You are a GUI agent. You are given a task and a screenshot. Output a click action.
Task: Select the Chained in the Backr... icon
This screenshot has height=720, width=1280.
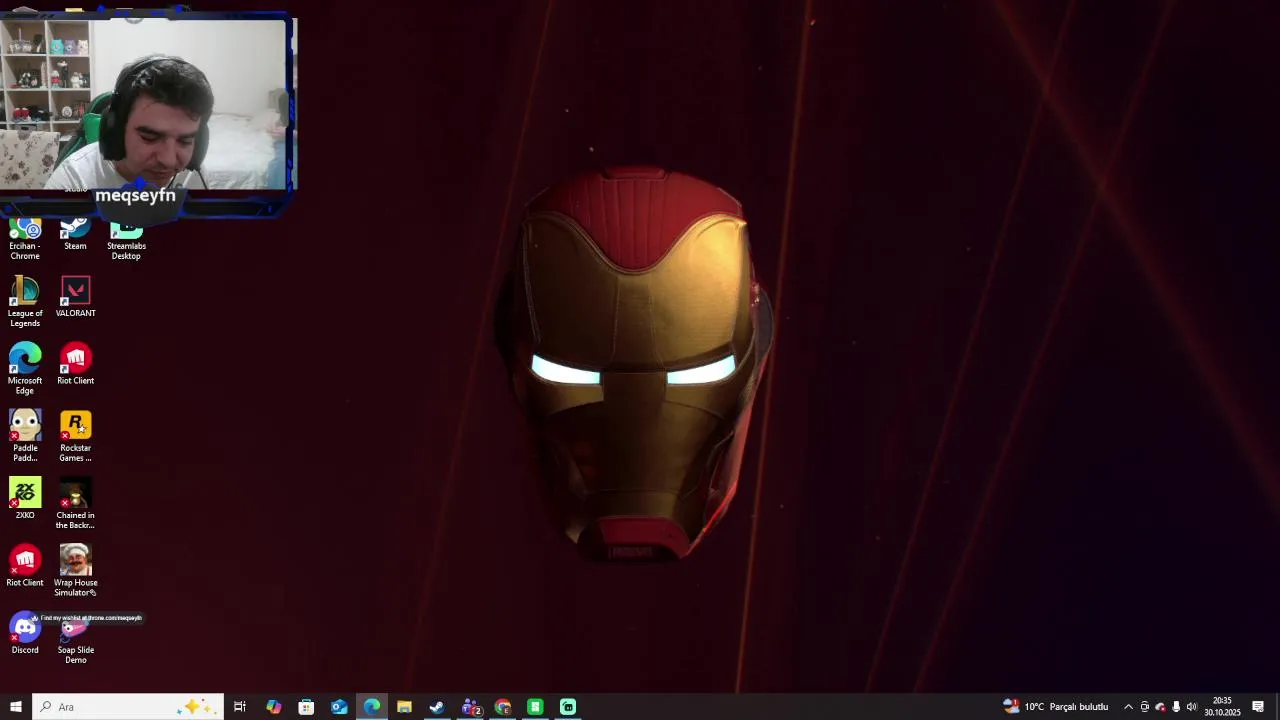(75, 503)
